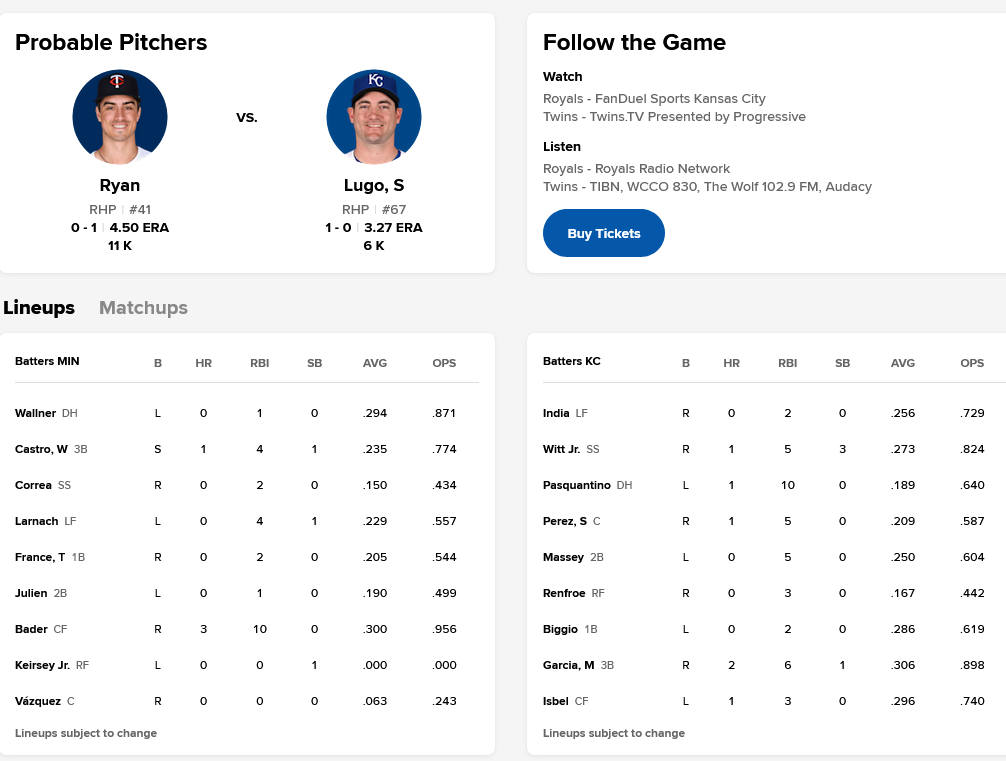The height and width of the screenshot is (761, 1006).
Task: Click India in the KC lineup
Action: pyautogui.click(x=556, y=413)
